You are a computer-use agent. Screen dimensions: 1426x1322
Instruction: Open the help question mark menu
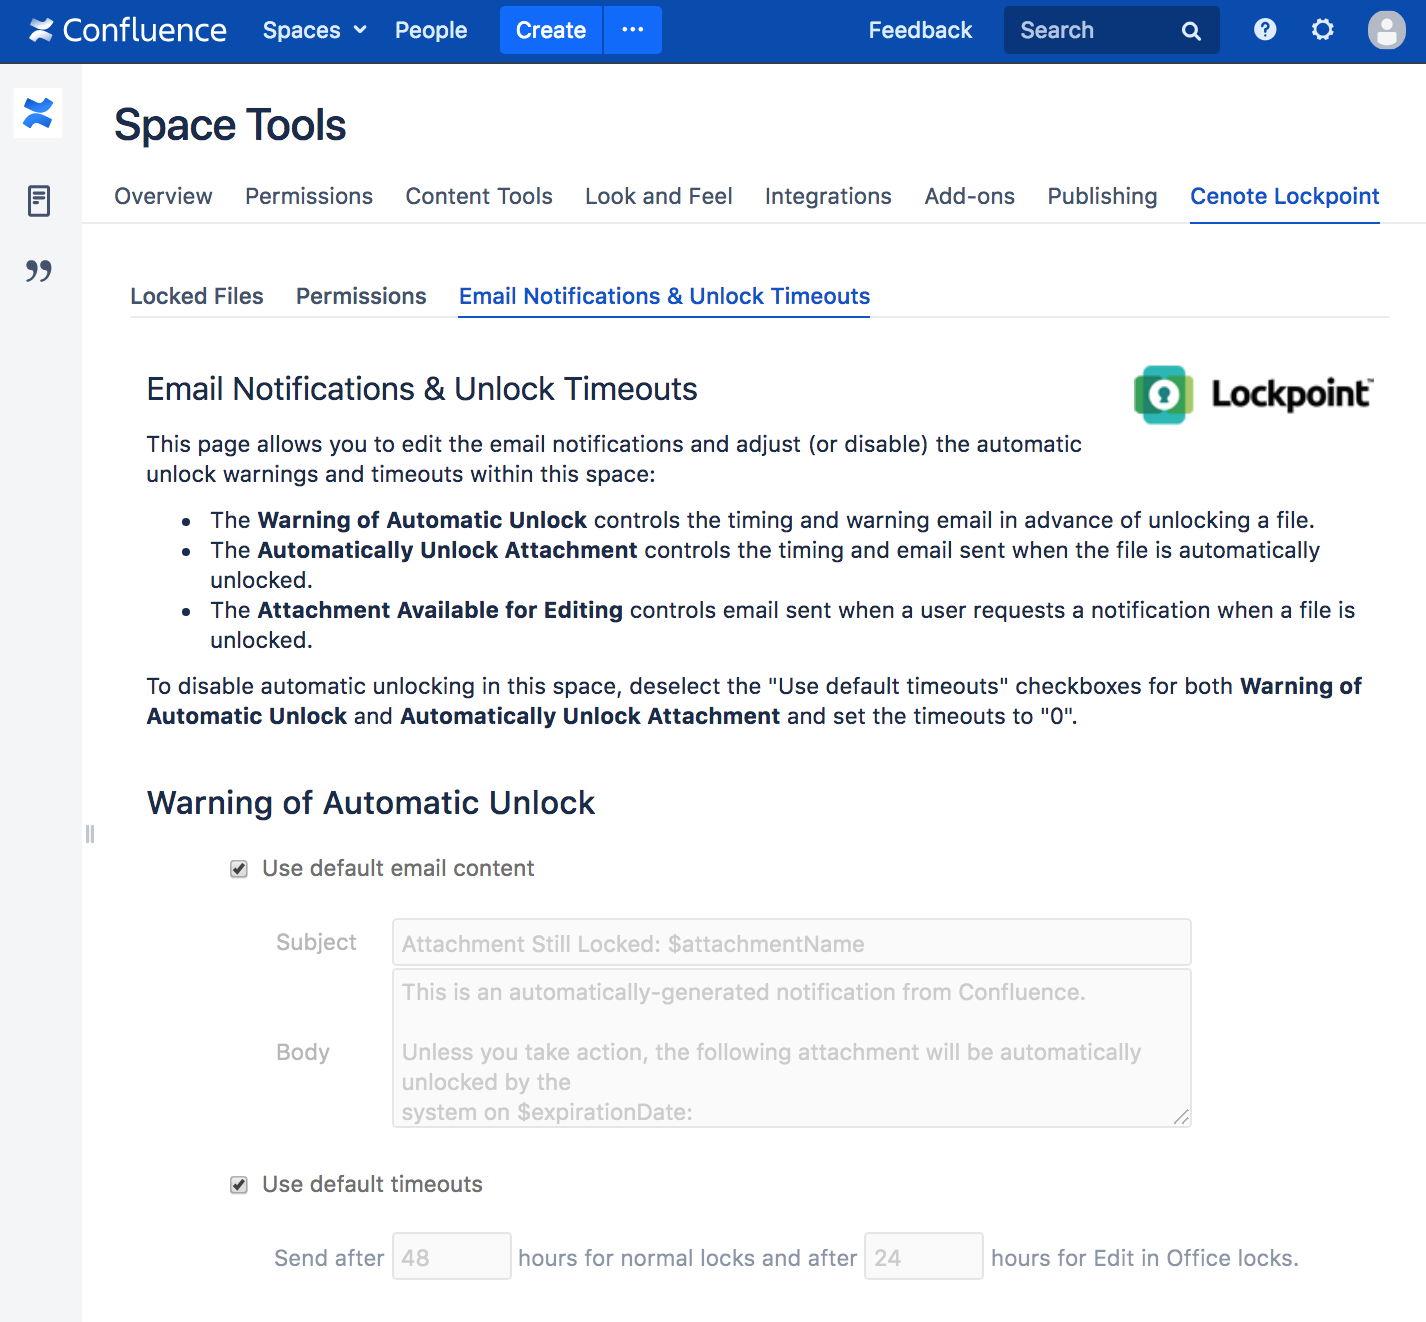pos(1265,30)
